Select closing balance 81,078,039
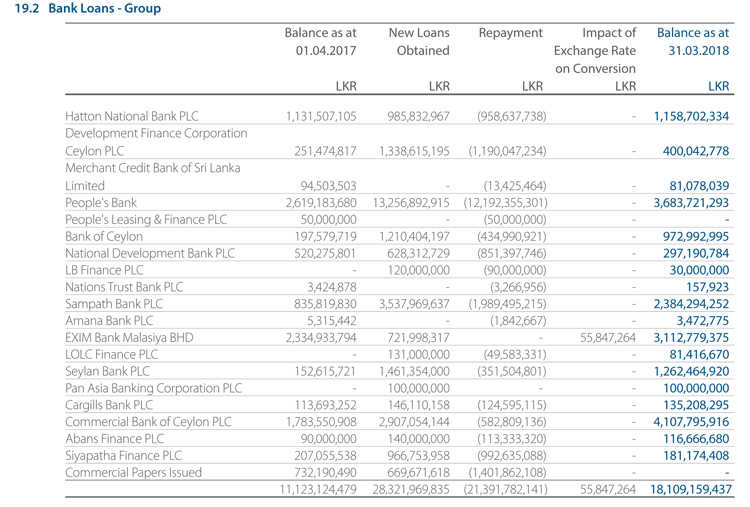The height and width of the screenshot is (507, 750). click(x=699, y=186)
